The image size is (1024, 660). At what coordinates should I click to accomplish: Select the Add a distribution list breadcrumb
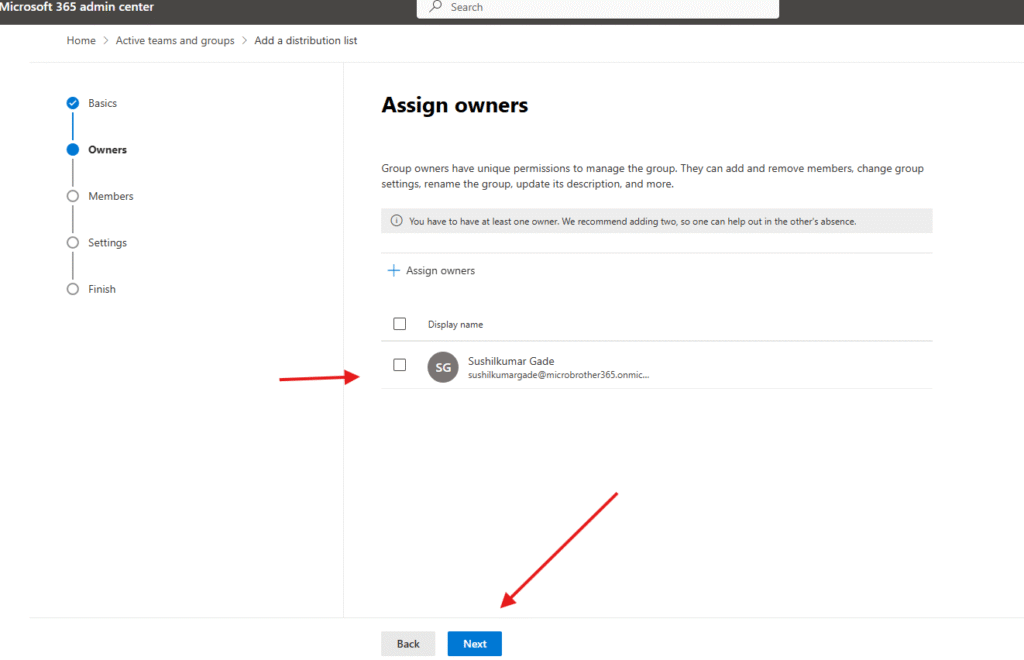[x=305, y=41]
